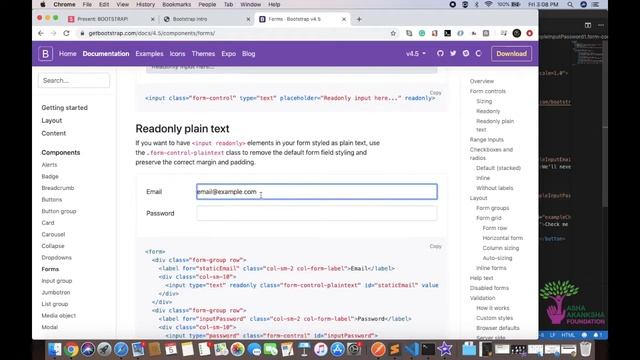This screenshot has width=640, height=360.
Task: Copy the readonly input code snippet
Action: (x=436, y=93)
